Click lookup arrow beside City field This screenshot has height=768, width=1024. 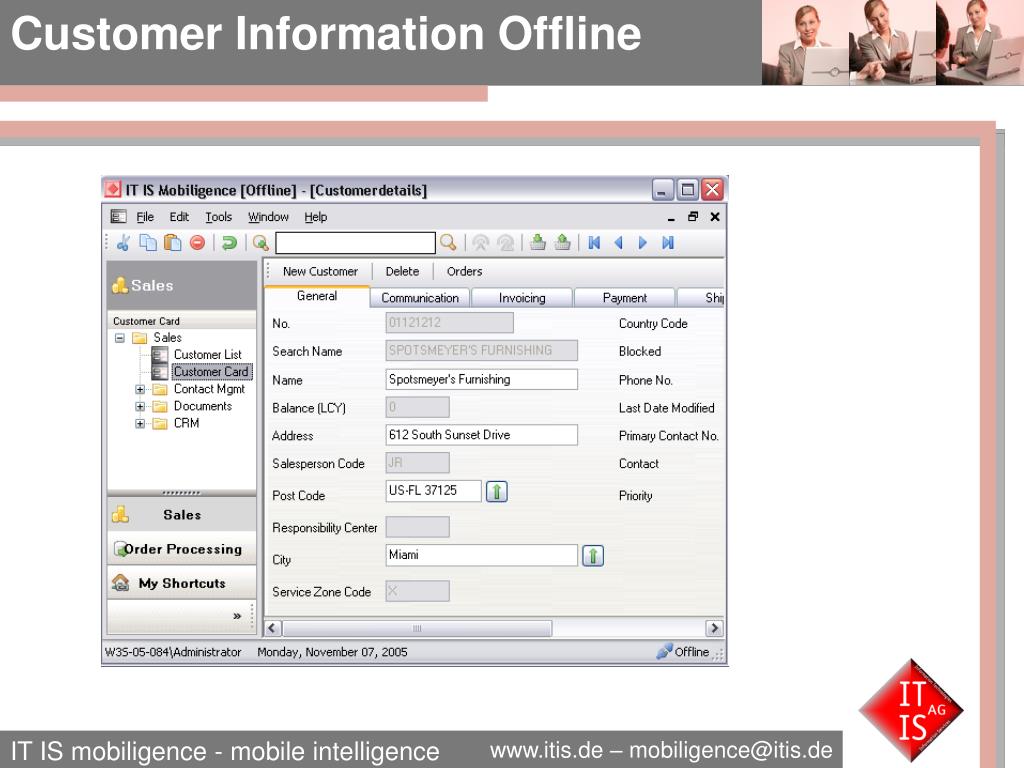(x=593, y=556)
